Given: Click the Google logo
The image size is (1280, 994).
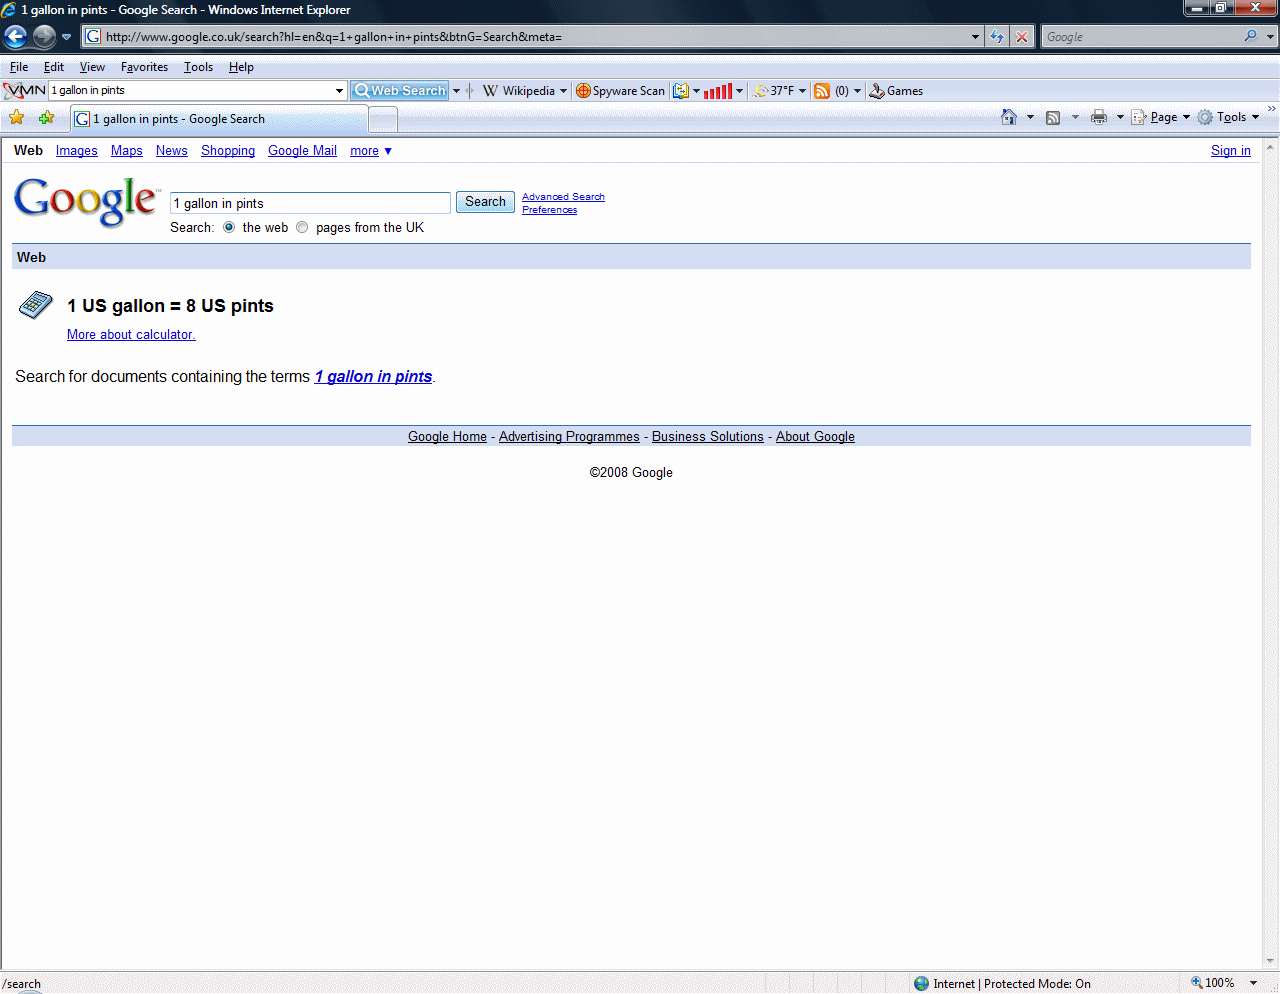Looking at the screenshot, I should point(87,201).
